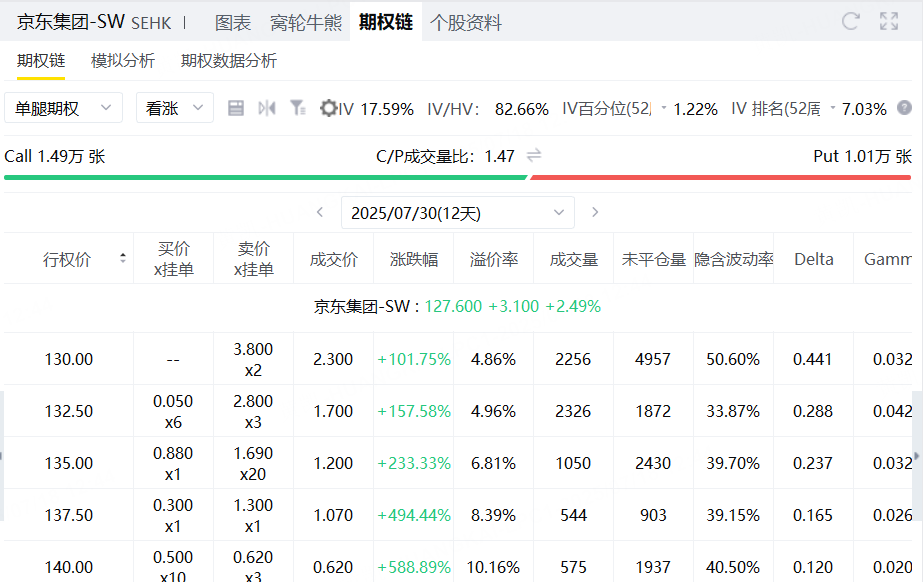Open the 单腿期权 strategy dropdown

pos(64,108)
